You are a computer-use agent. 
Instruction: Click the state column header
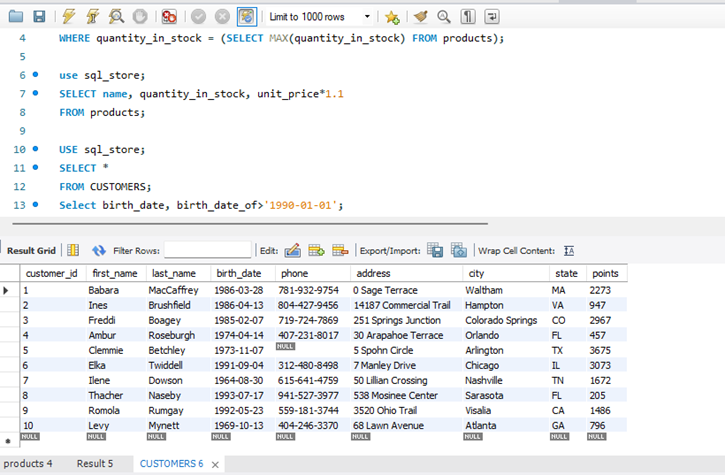[x=566, y=273]
